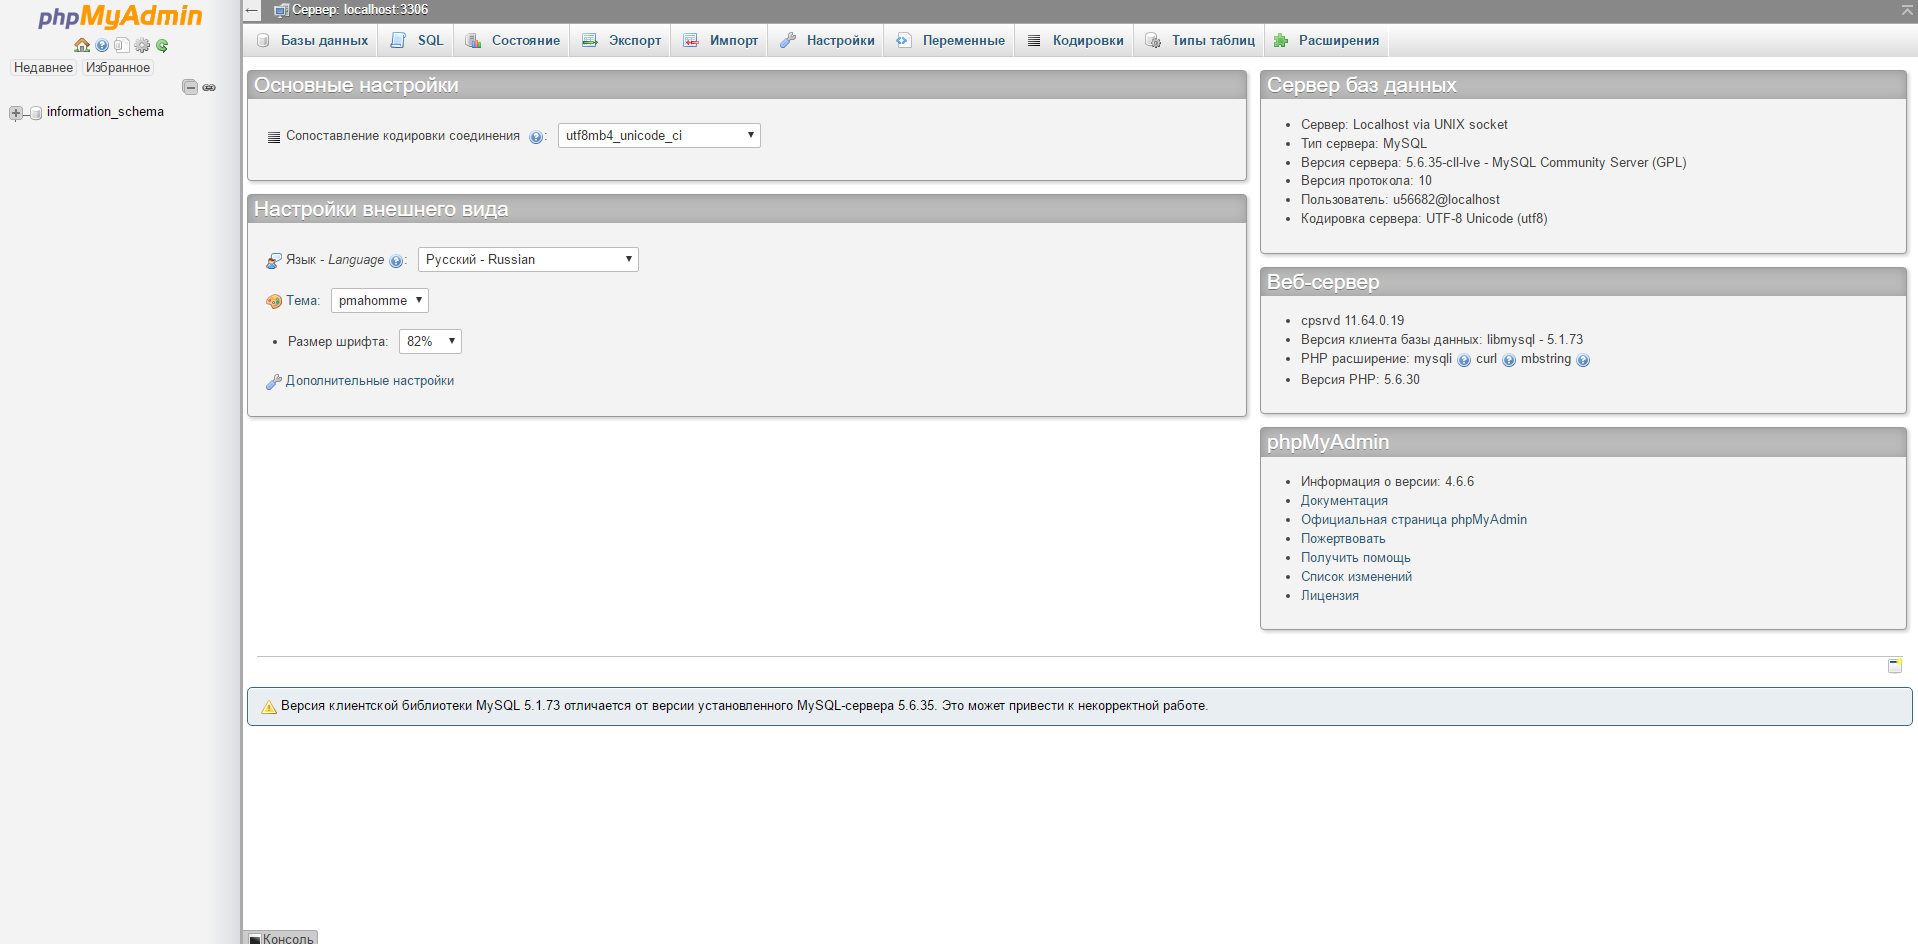Screen dimensions: 1918x944
Task: Open the language dropdown showing Русский - Russian
Action: (x=528, y=260)
